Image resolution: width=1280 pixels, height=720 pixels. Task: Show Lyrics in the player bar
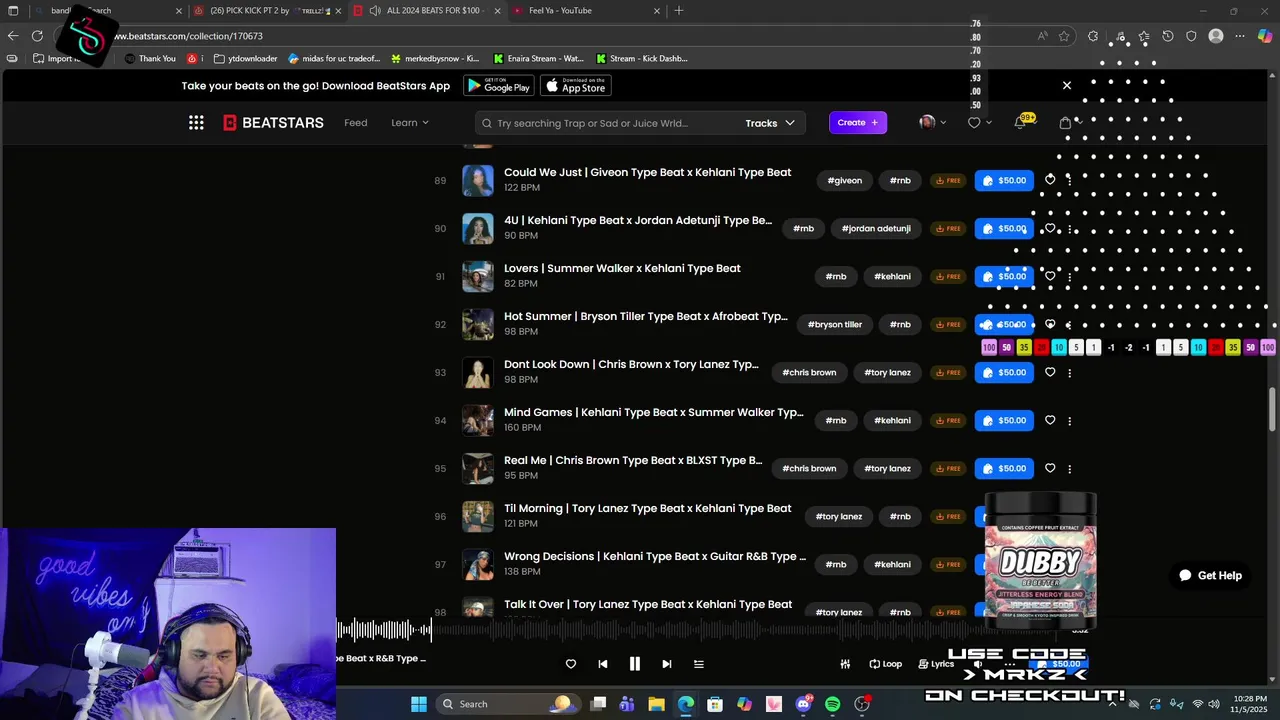click(936, 664)
